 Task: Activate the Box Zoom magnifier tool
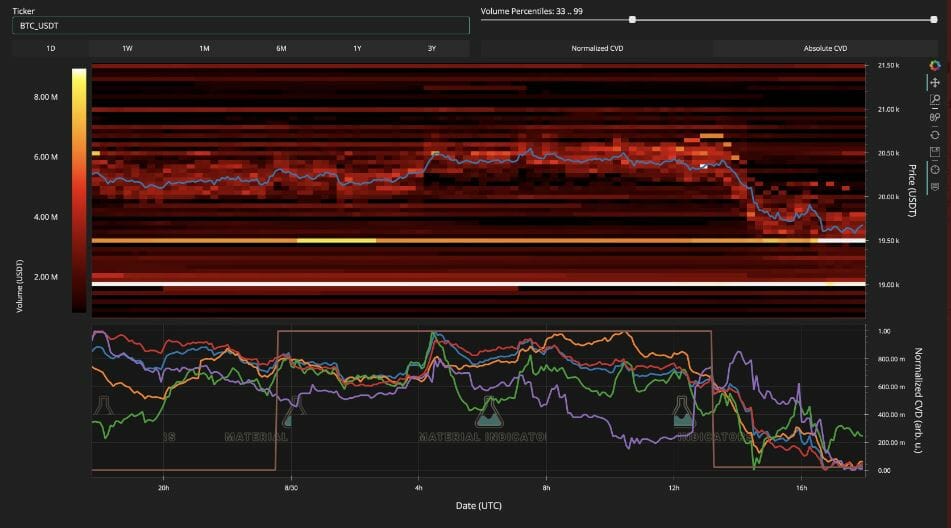935,99
